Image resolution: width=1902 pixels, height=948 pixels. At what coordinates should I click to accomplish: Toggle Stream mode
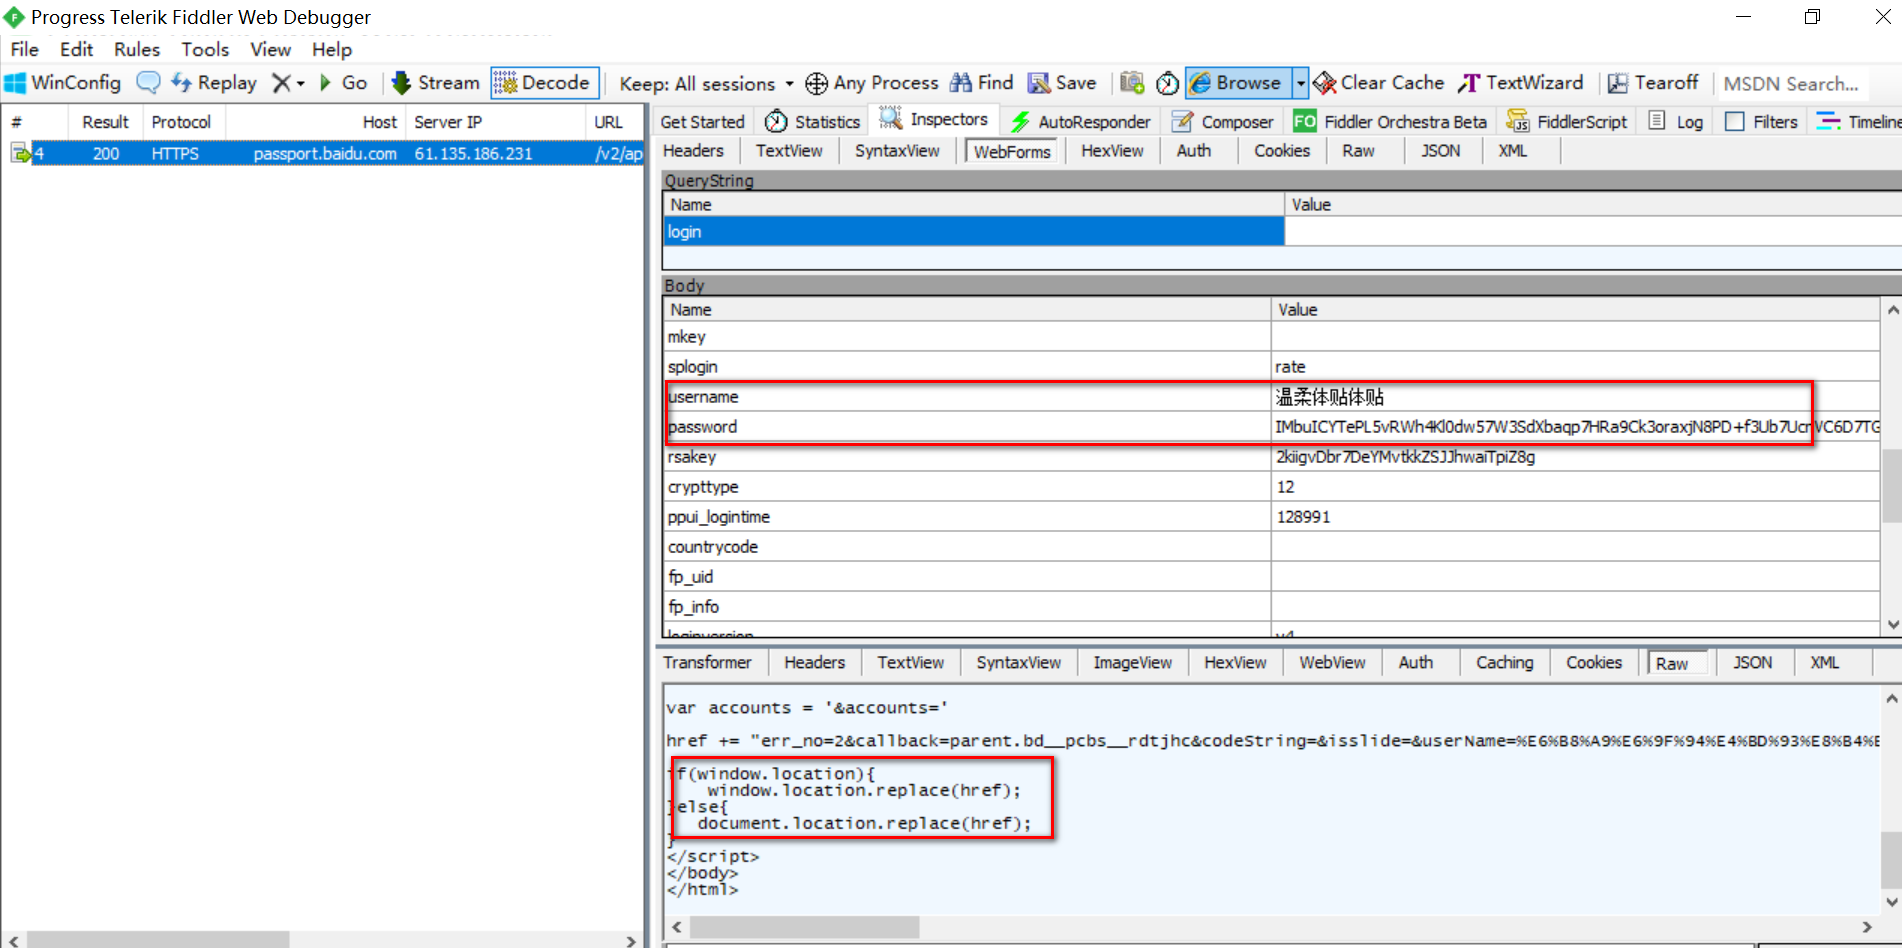436,83
